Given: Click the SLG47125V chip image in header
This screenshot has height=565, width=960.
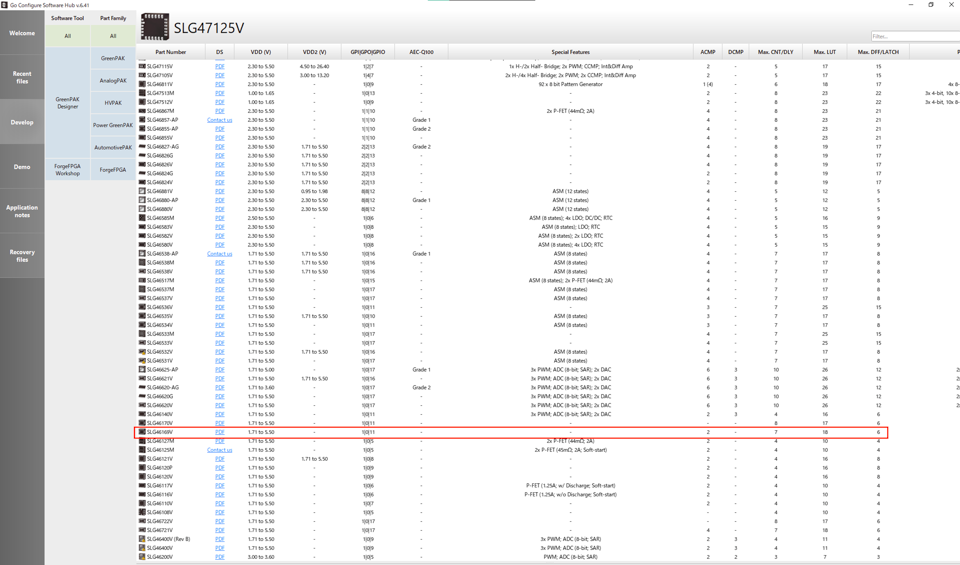Looking at the screenshot, I should tap(155, 27).
